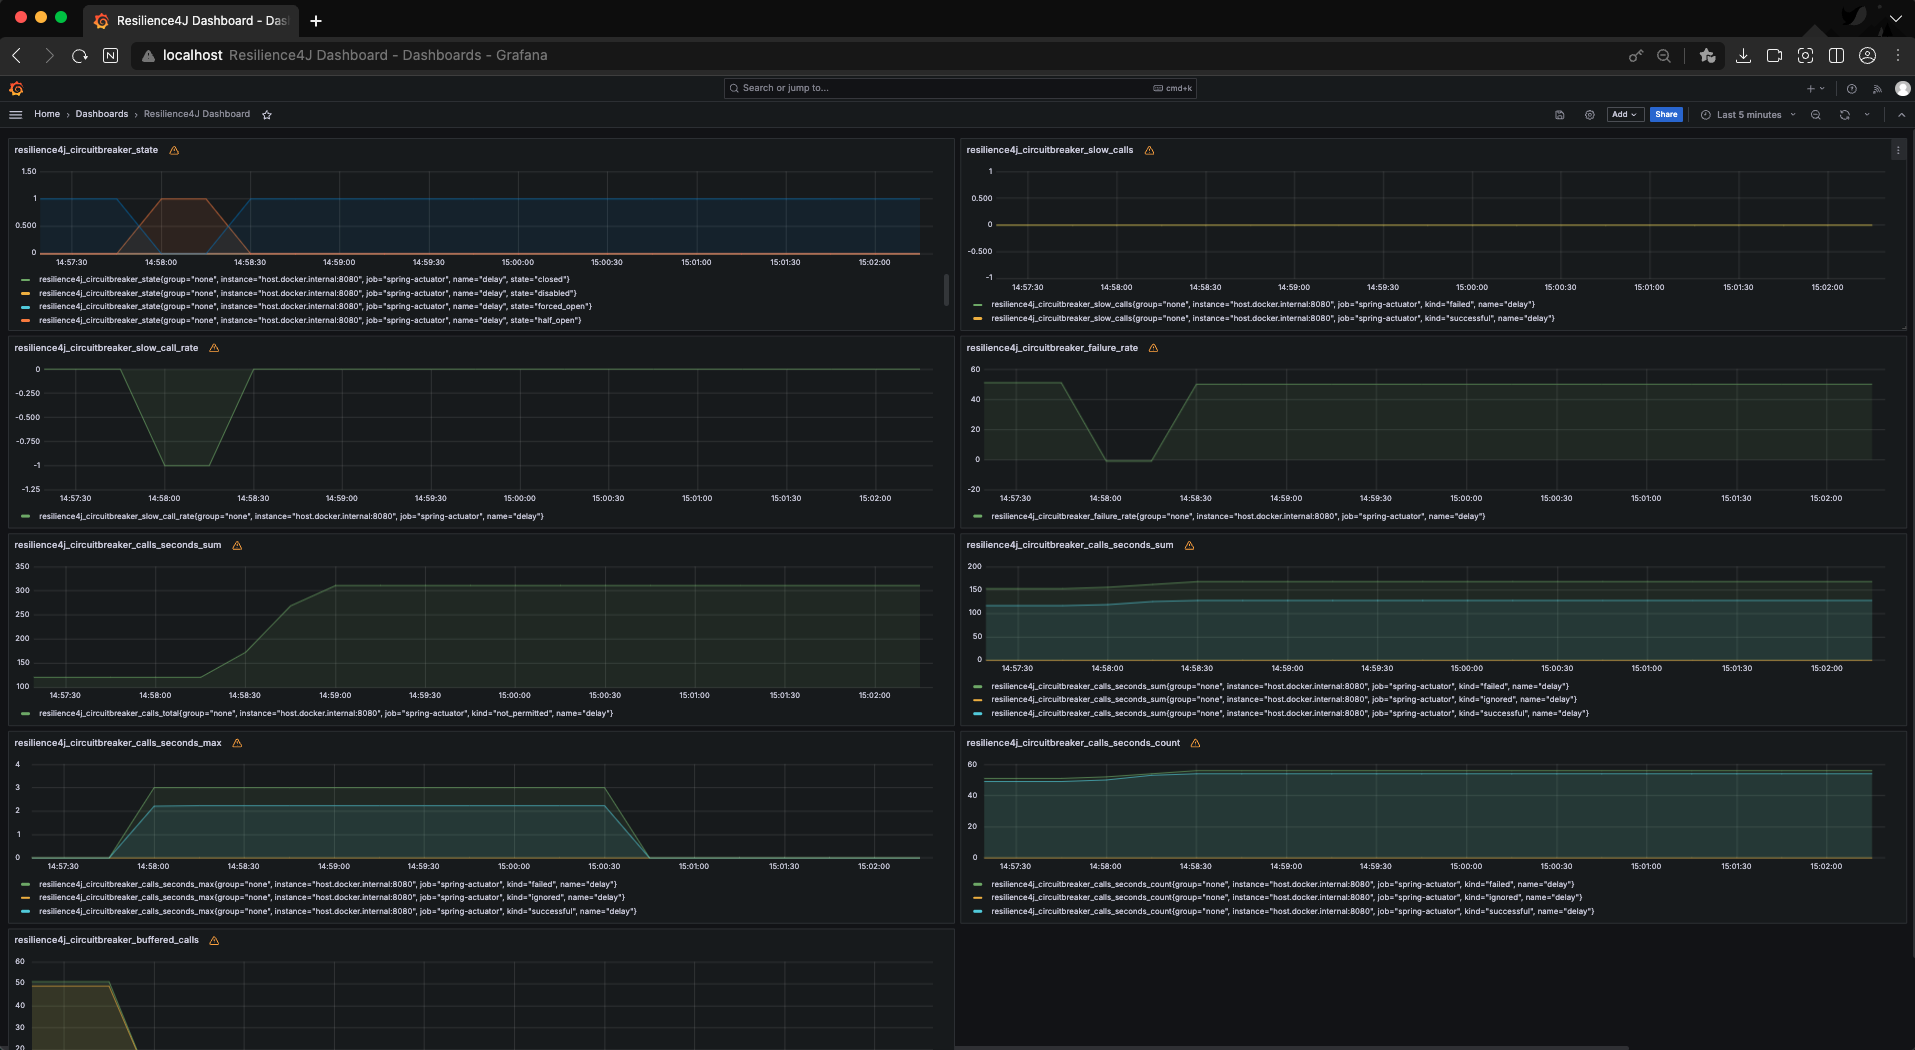
Task: Open dashboard settings gear icon
Action: (x=1589, y=115)
